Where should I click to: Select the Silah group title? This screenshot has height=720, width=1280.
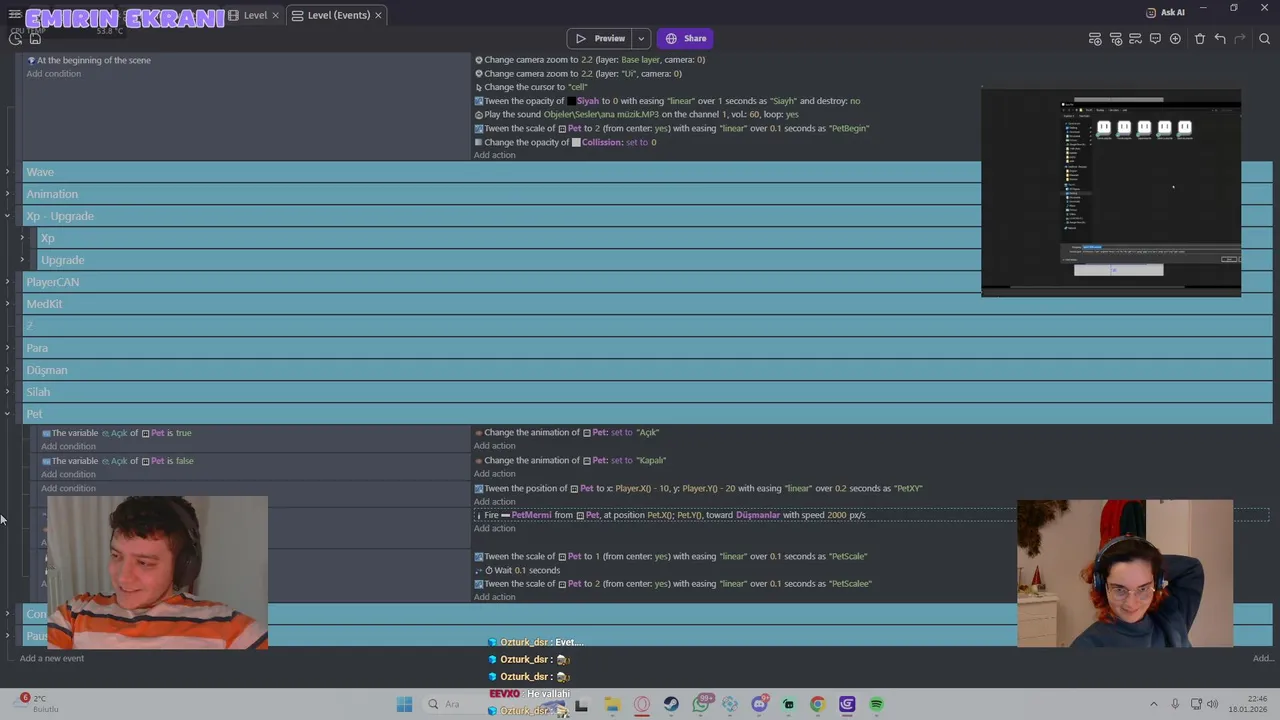point(38,392)
